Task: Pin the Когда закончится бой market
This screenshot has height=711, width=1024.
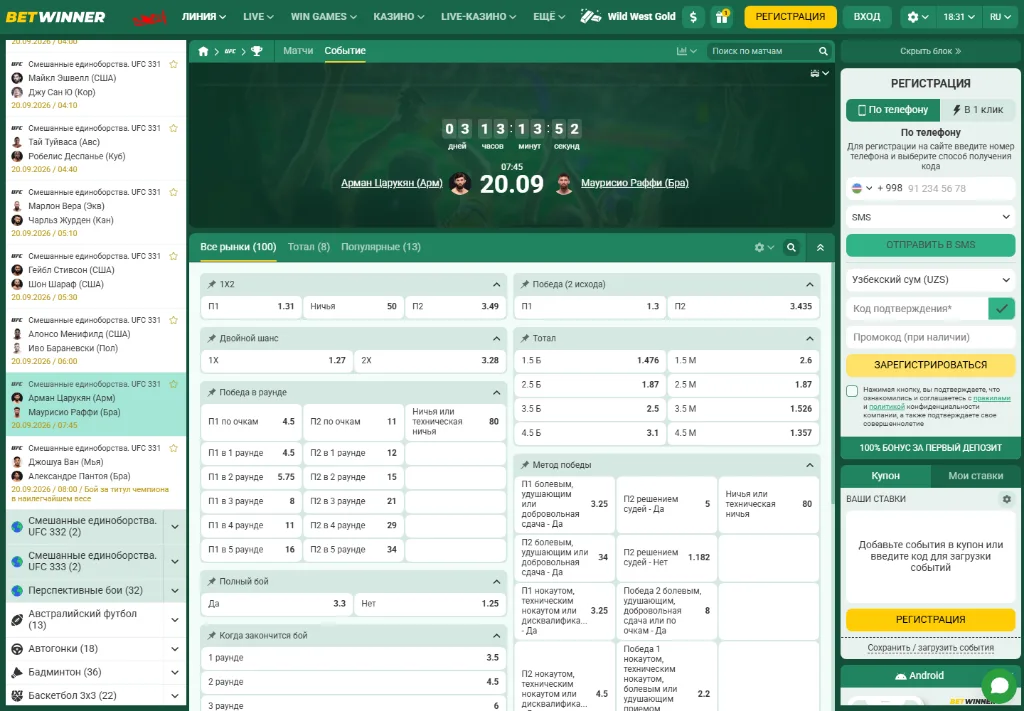Action: coord(212,635)
